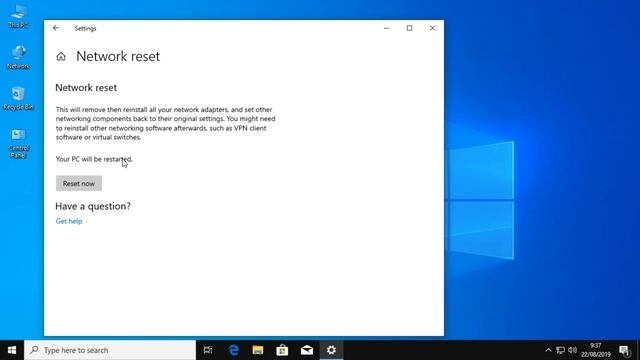Maximize the Settings window

[x=409, y=28]
